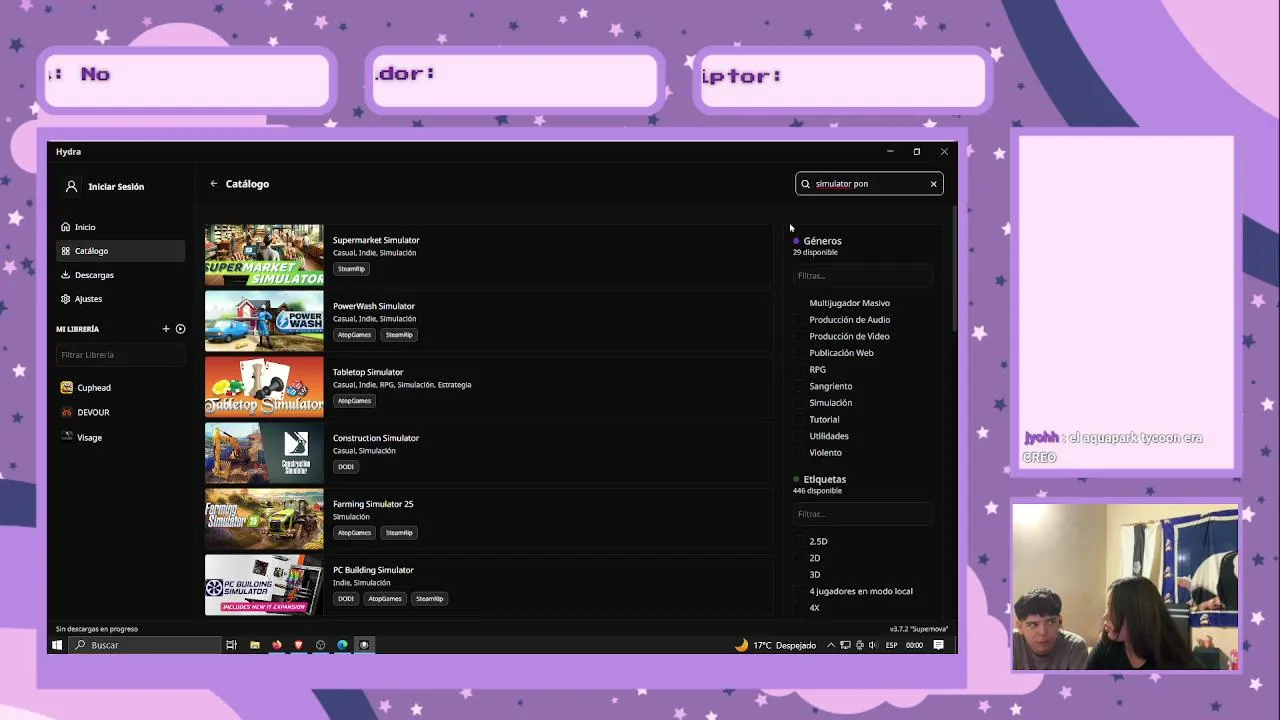Click the user icon beside Iniciar Sesión

(x=71, y=187)
